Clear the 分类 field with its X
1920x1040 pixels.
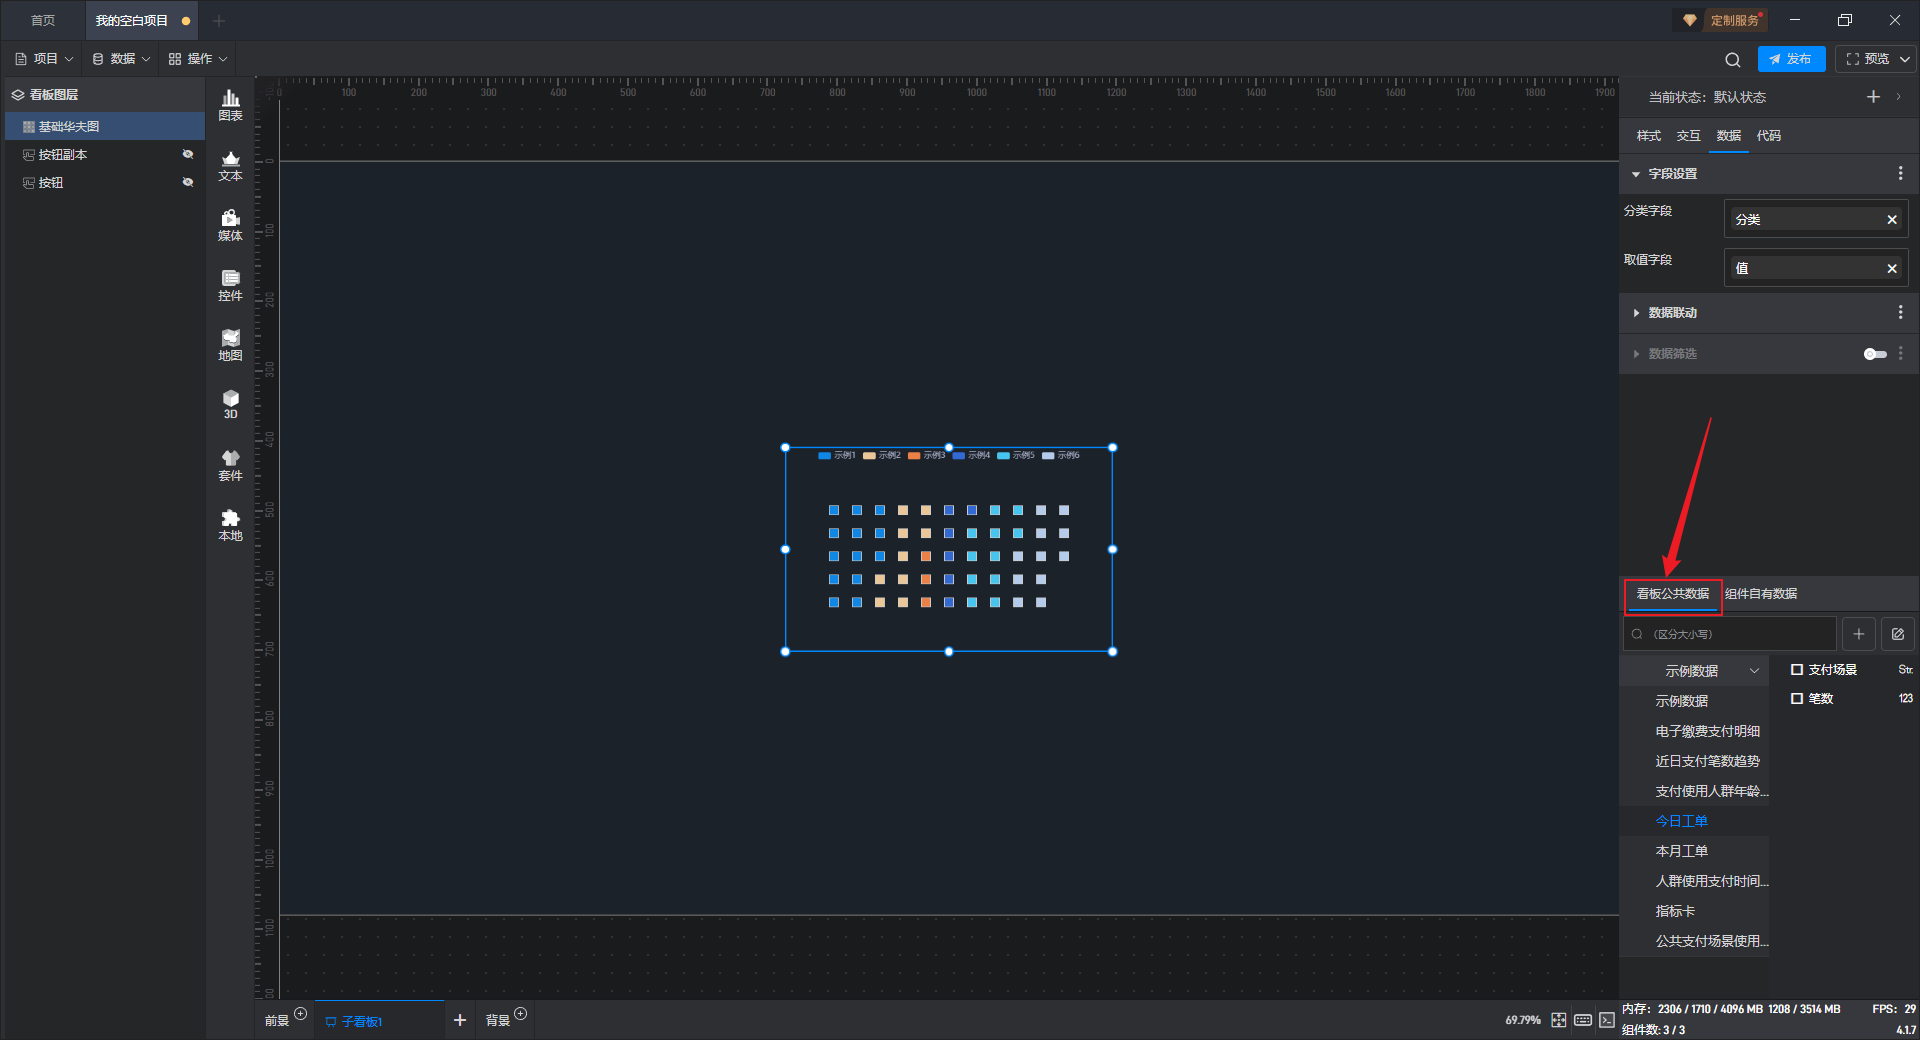tap(1892, 220)
